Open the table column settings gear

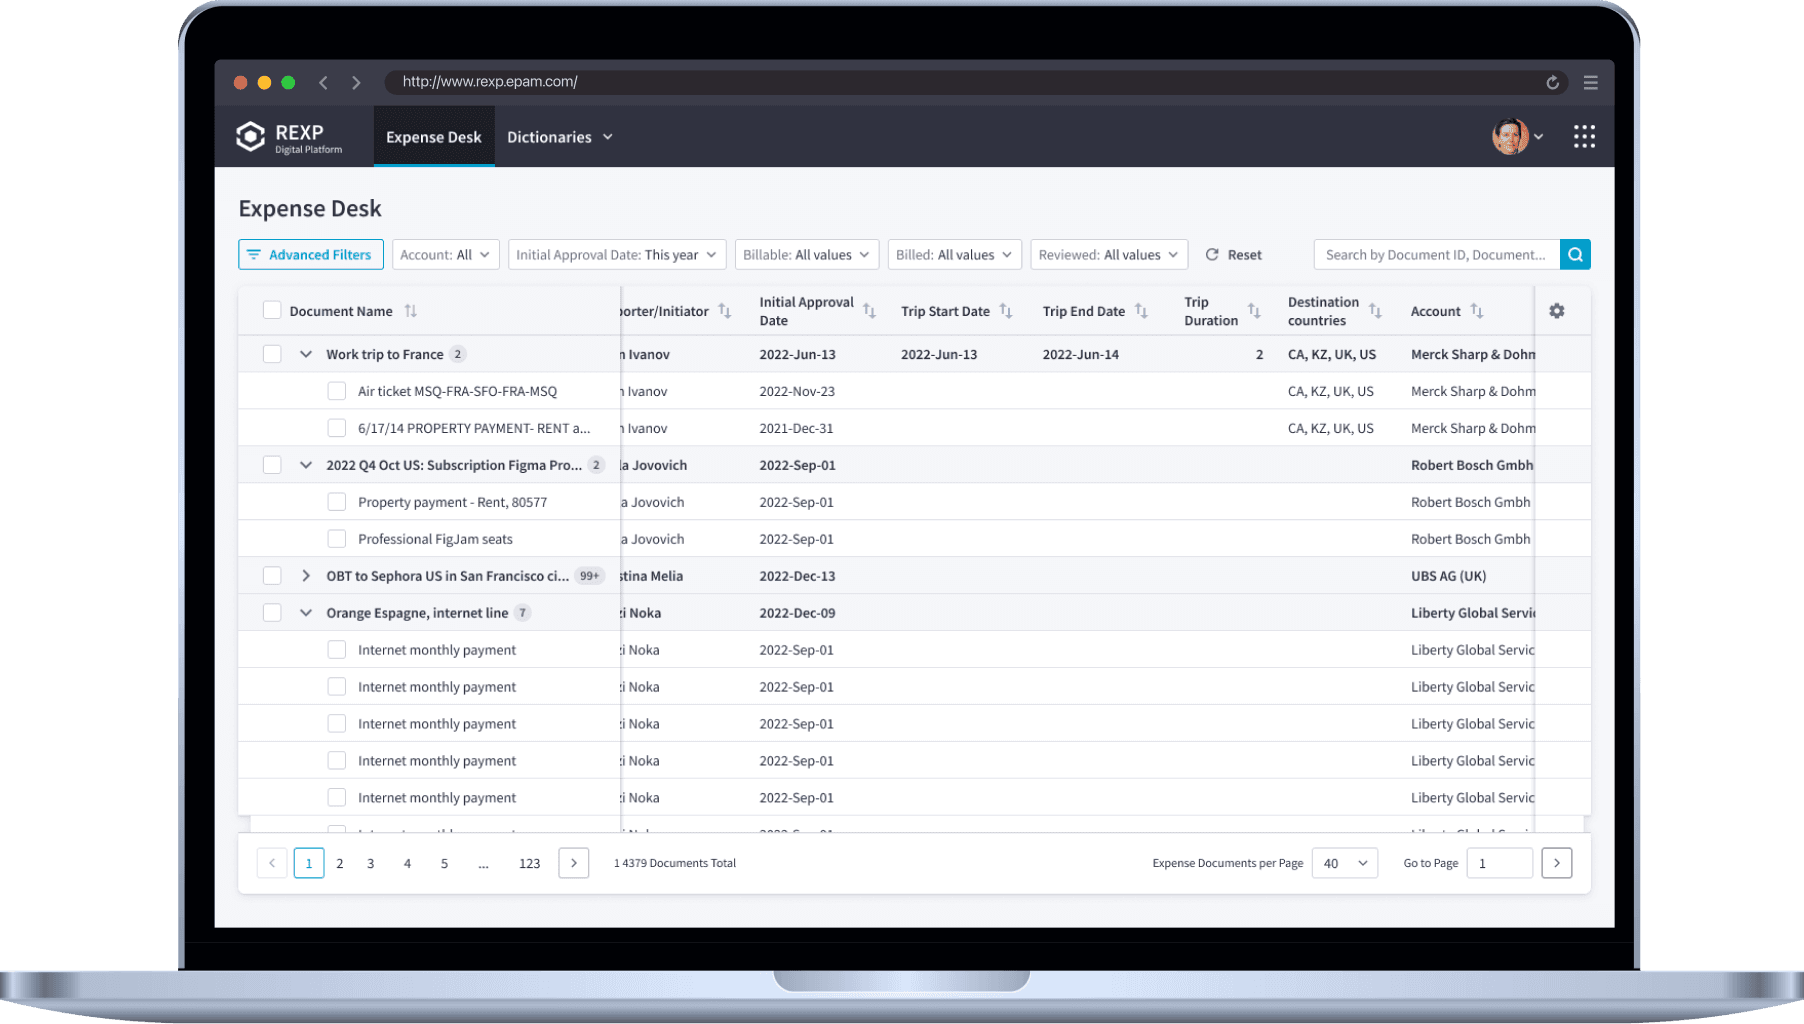coord(1557,311)
